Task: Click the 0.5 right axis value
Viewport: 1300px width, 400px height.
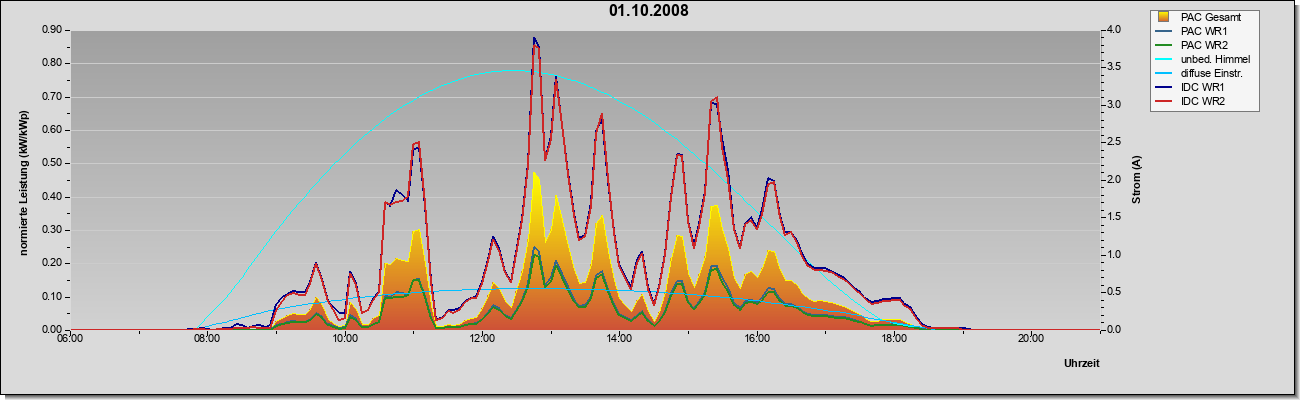Action: (1115, 292)
